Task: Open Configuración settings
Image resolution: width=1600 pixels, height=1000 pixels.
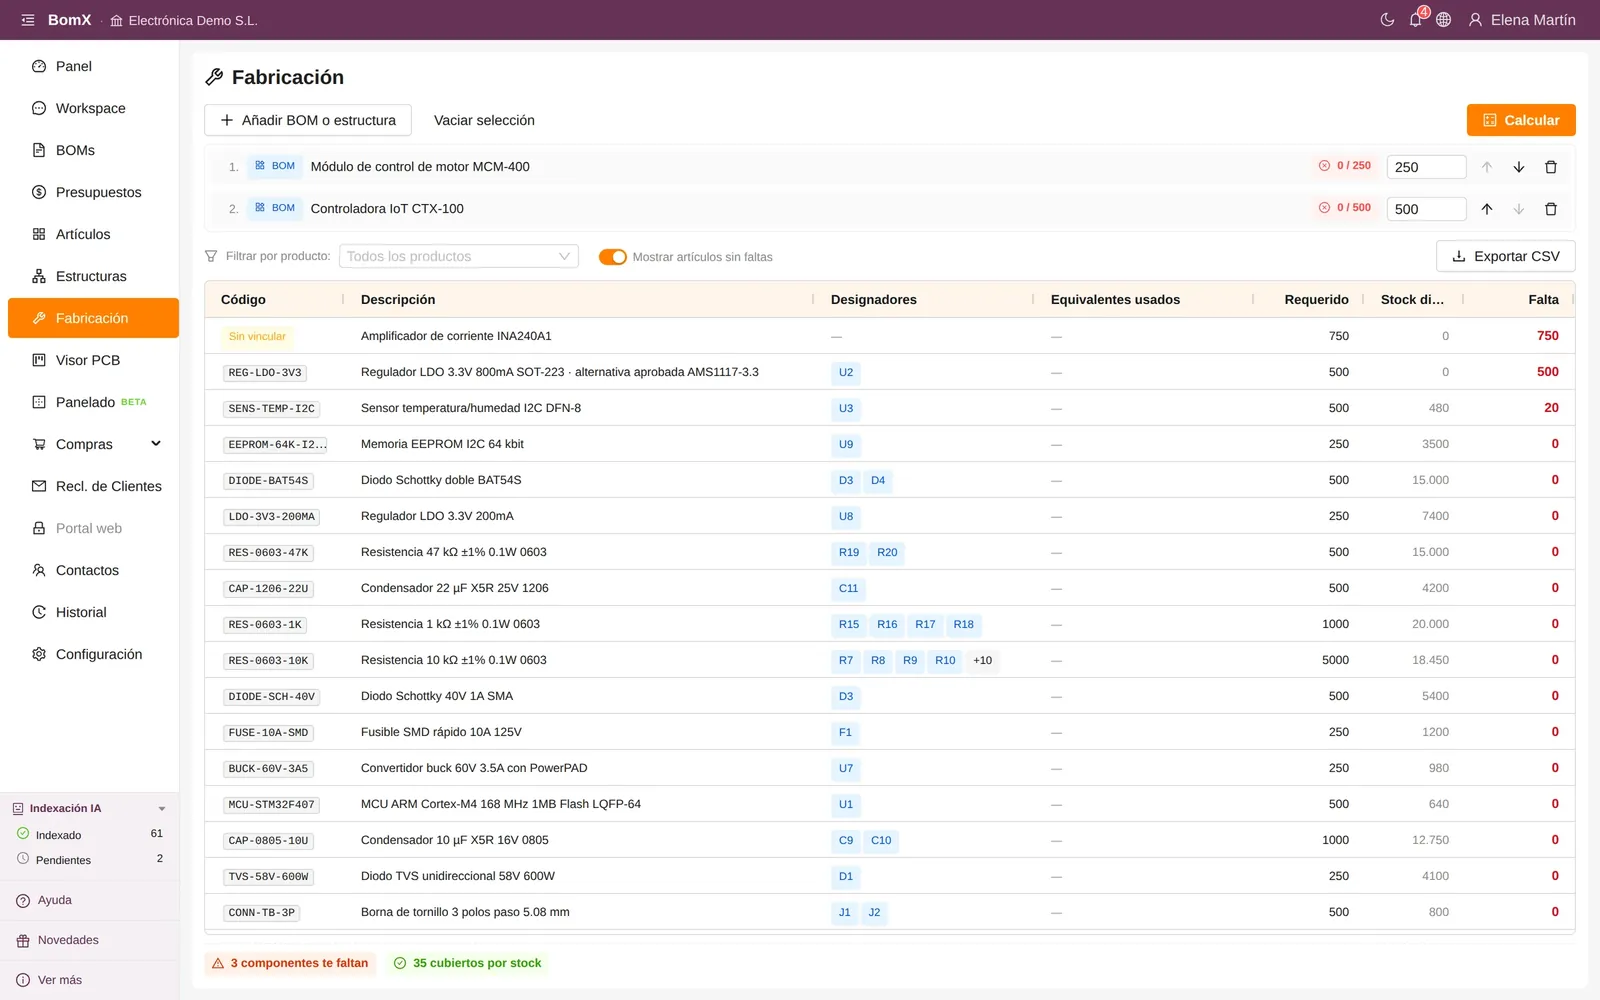Action: pos(92,654)
